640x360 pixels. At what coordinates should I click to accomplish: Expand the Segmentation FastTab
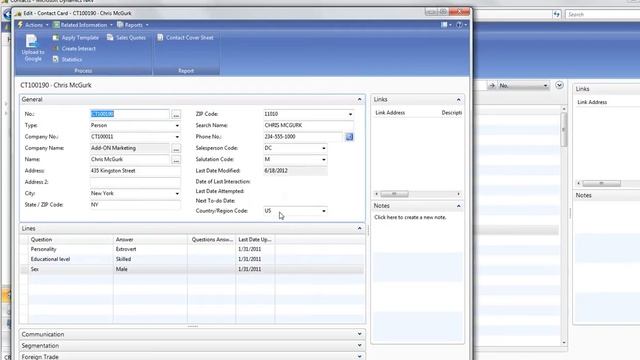[359, 345]
